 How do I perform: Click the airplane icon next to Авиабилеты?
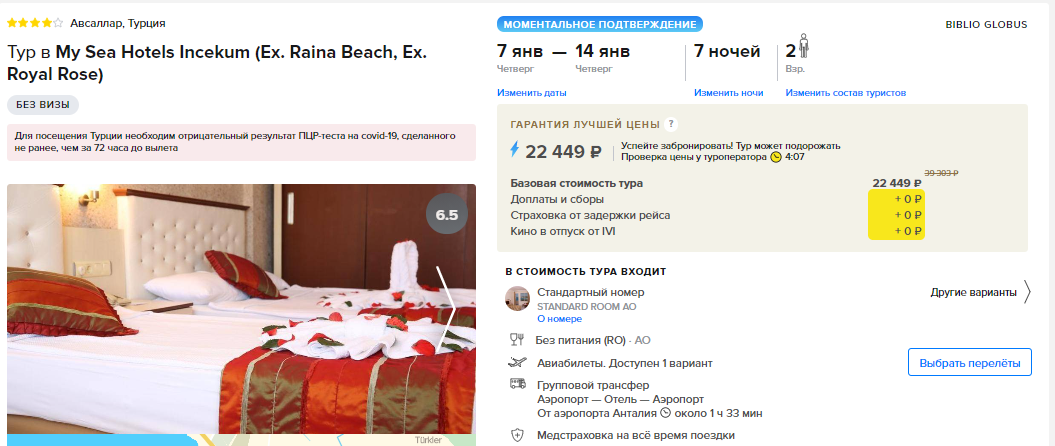coord(517,363)
